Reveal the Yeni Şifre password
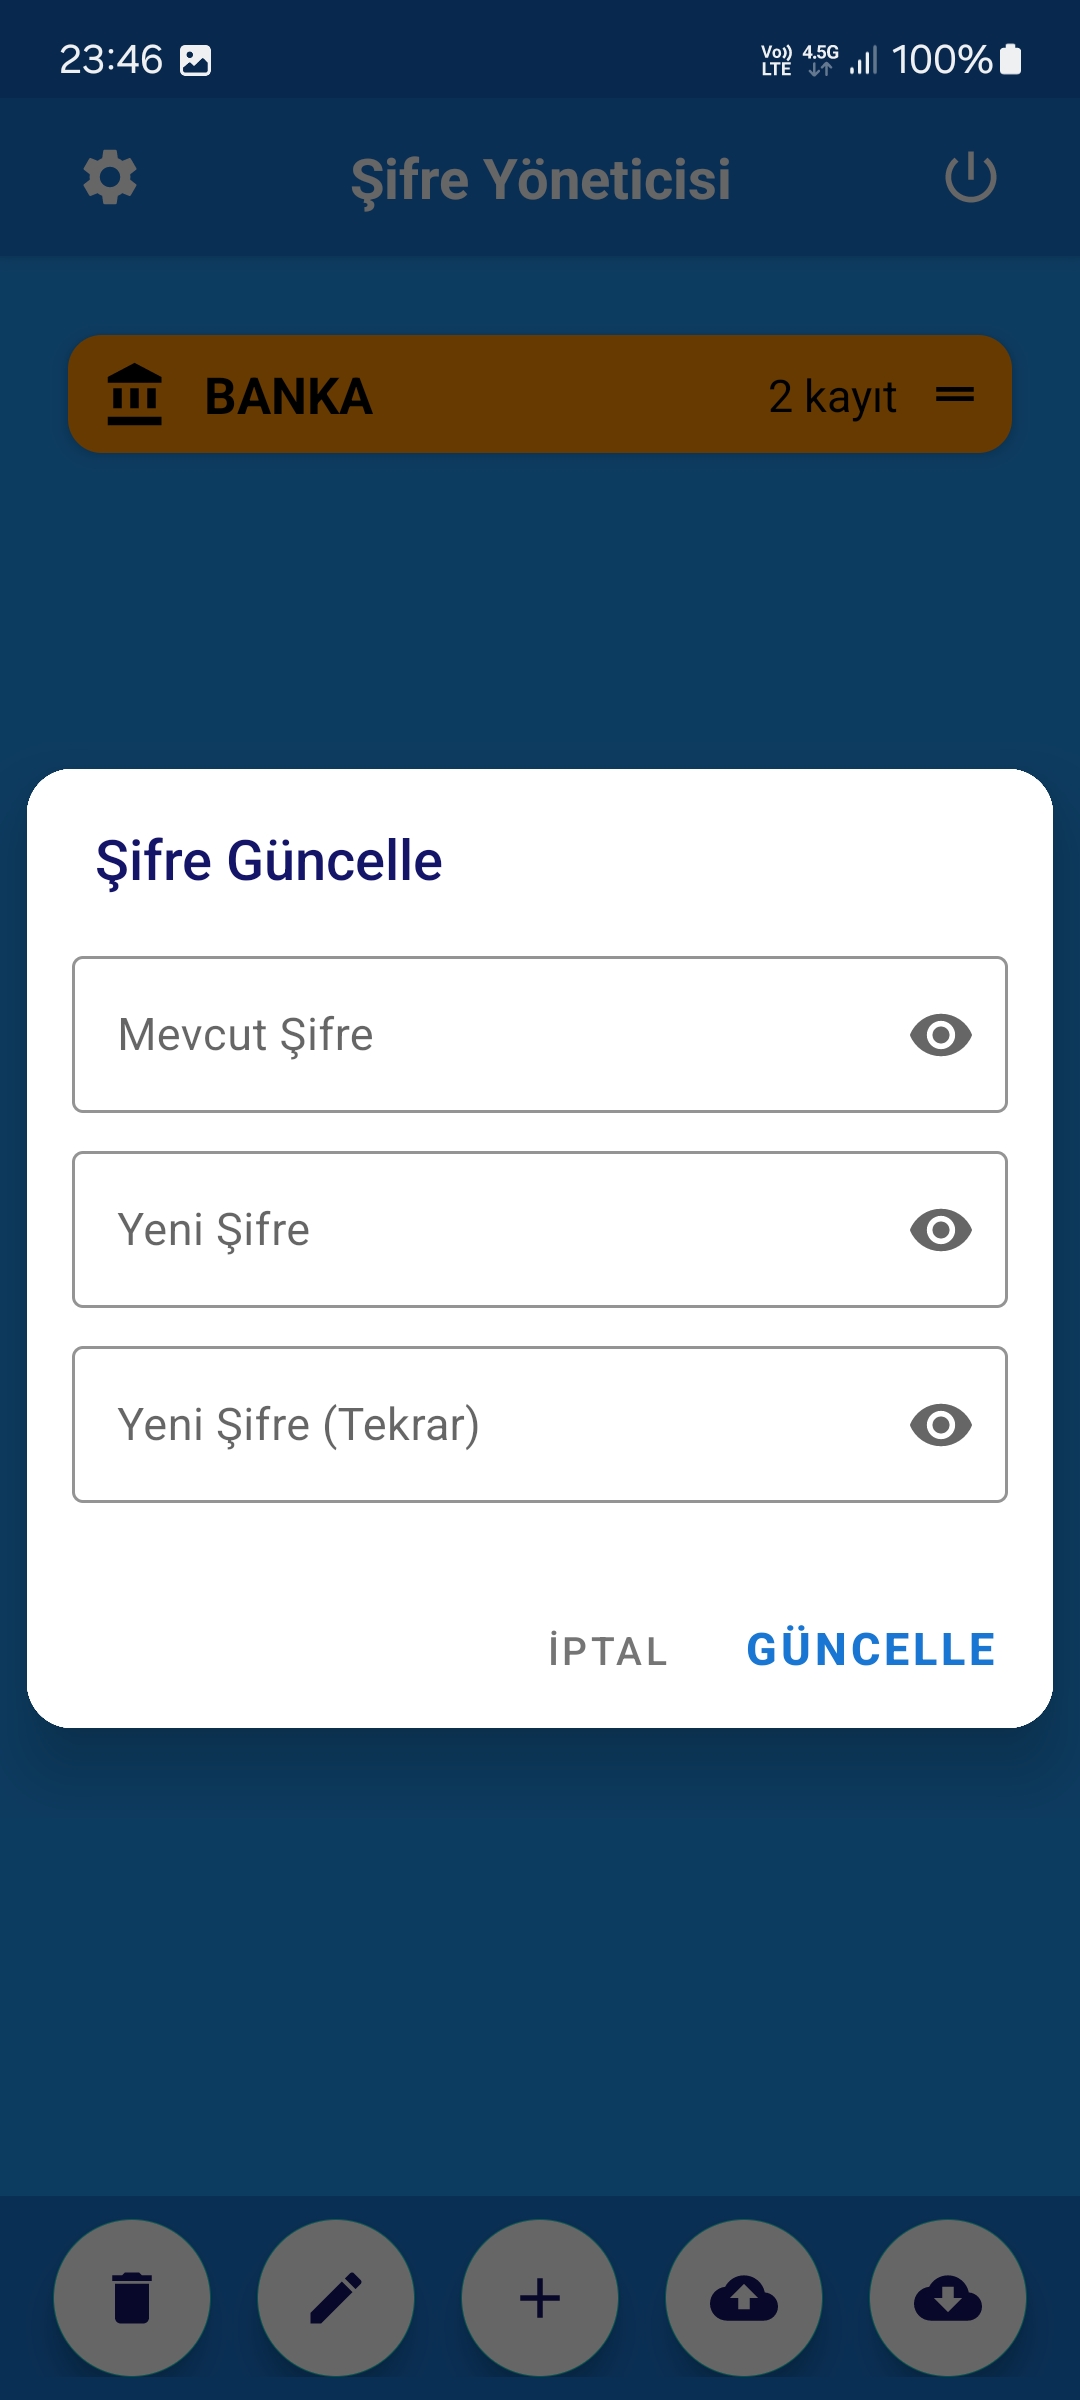The width and height of the screenshot is (1080, 2400). 940,1230
